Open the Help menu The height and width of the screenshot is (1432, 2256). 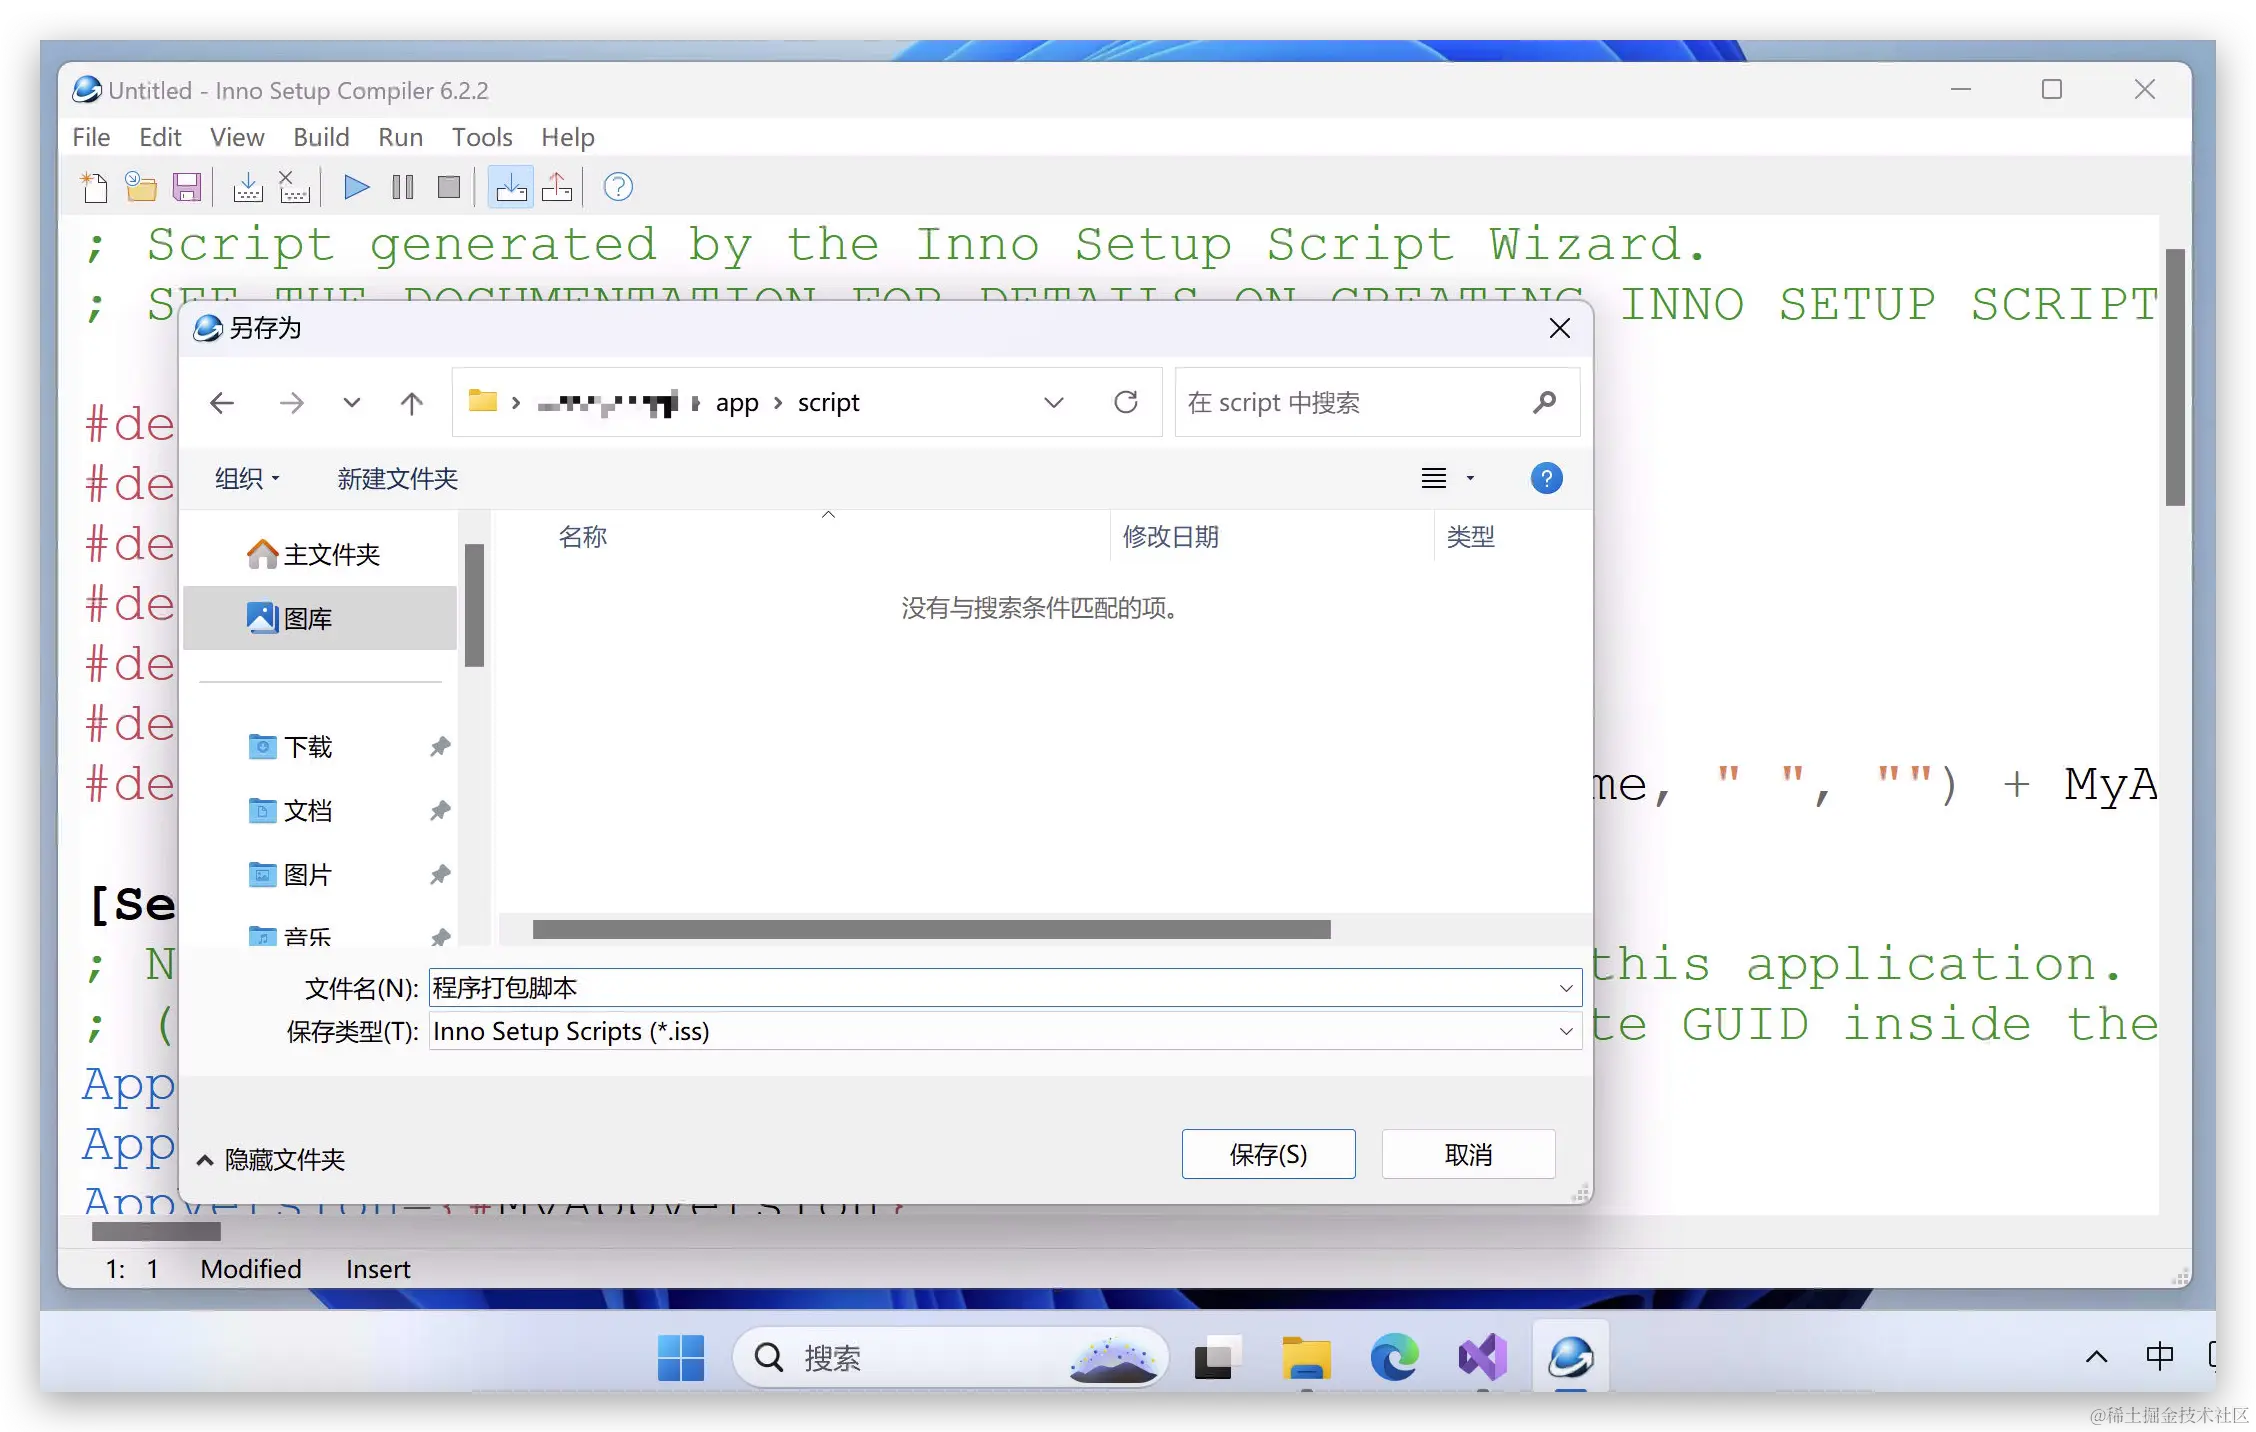pyautogui.click(x=568, y=137)
